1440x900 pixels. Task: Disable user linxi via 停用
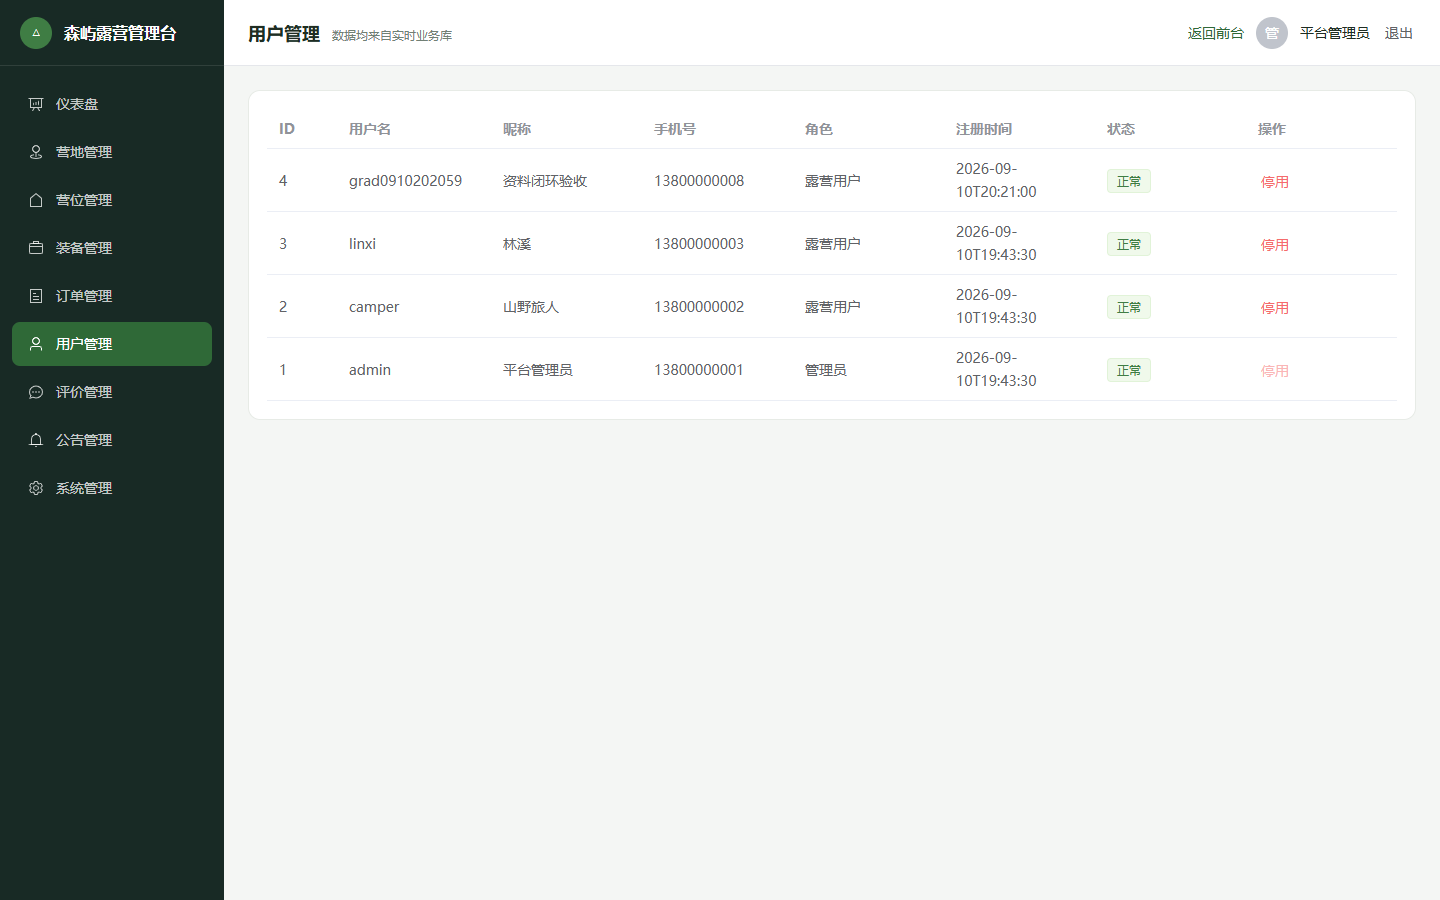pos(1274,245)
